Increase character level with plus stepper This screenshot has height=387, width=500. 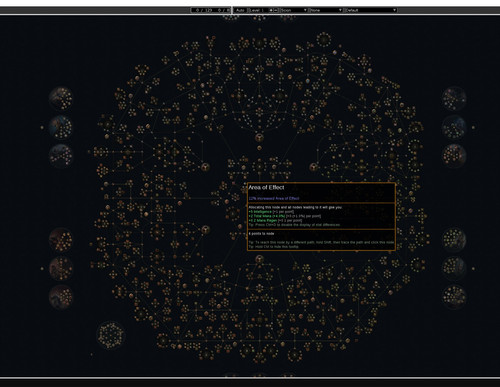tap(271, 10)
